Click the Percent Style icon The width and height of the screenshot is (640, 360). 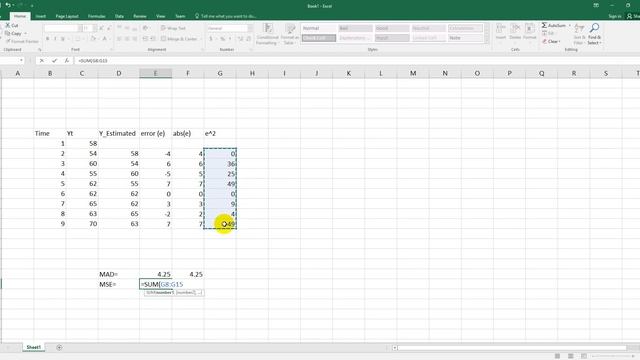click(222, 39)
